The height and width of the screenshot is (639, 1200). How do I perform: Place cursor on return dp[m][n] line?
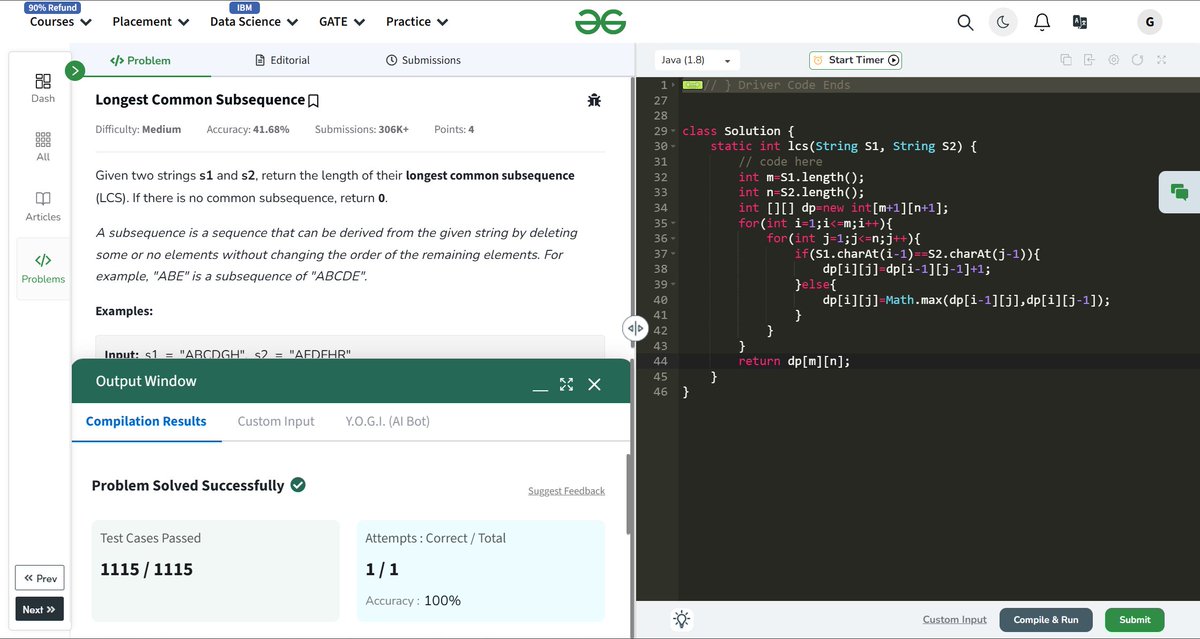pos(794,361)
